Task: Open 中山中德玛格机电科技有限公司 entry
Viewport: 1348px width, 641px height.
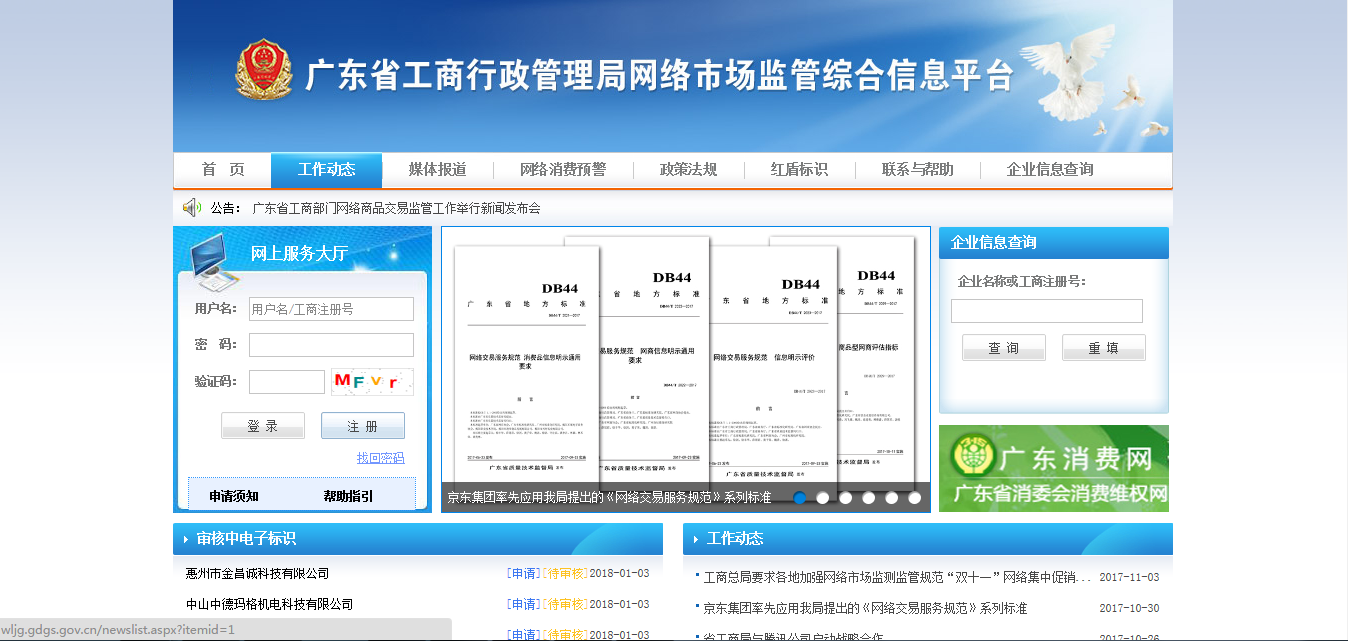Action: 269,604
